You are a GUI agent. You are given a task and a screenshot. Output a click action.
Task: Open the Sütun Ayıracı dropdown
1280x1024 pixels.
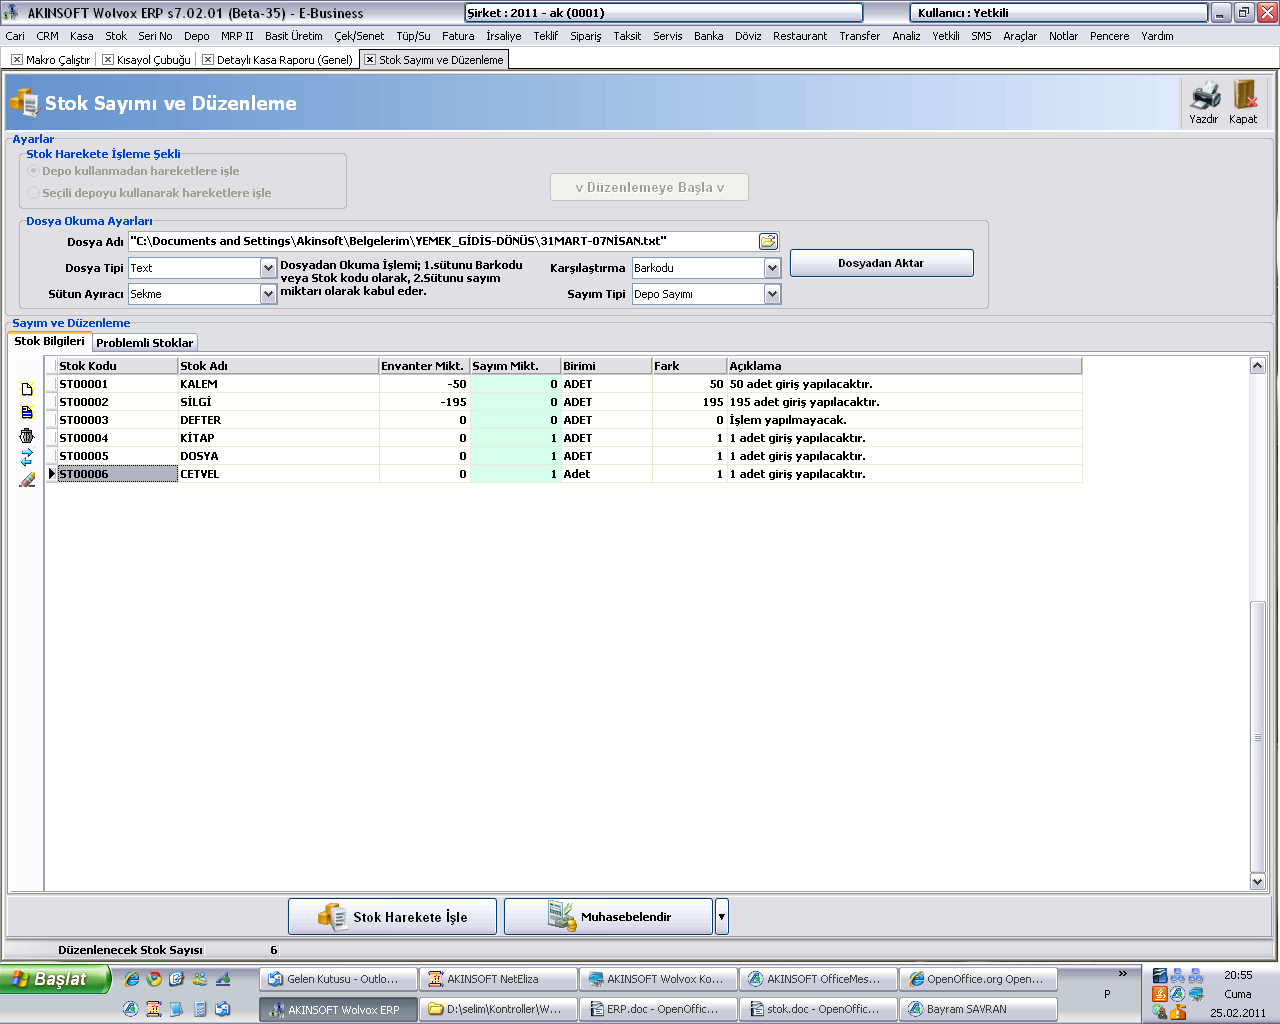point(268,294)
